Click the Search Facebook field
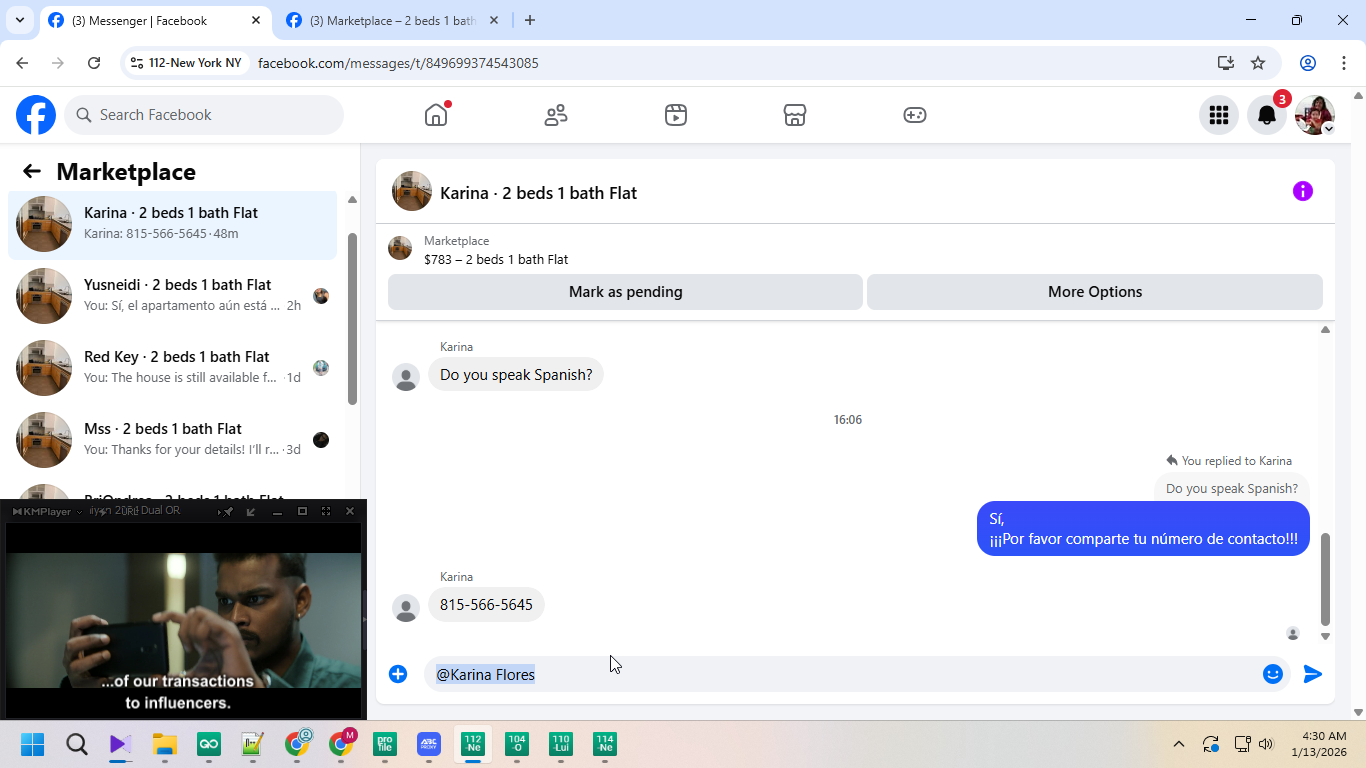The image size is (1366, 768). tap(204, 115)
